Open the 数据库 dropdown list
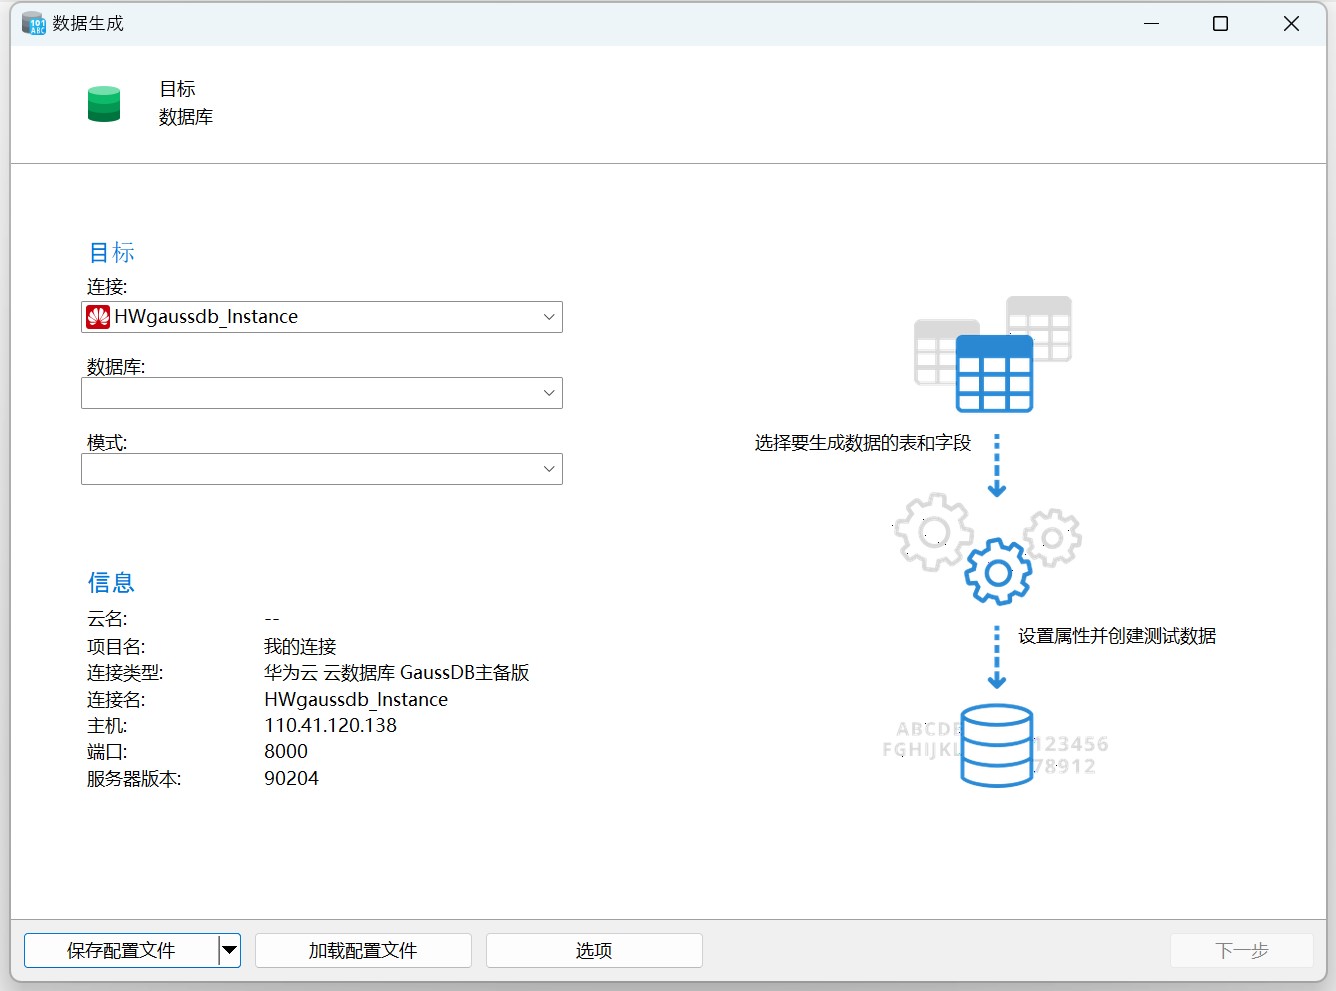This screenshot has height=991, width=1336. click(x=549, y=392)
